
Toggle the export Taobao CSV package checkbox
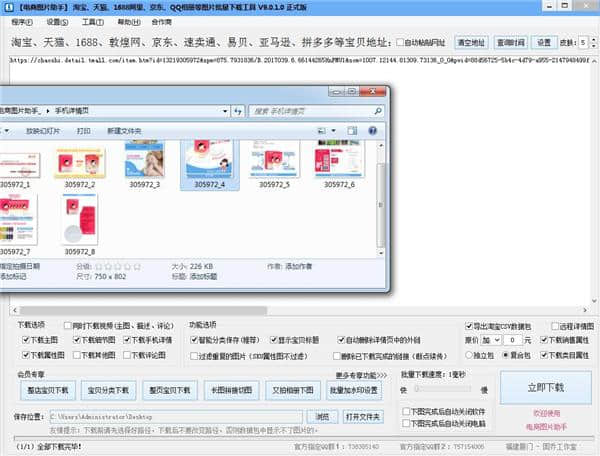pos(469,326)
